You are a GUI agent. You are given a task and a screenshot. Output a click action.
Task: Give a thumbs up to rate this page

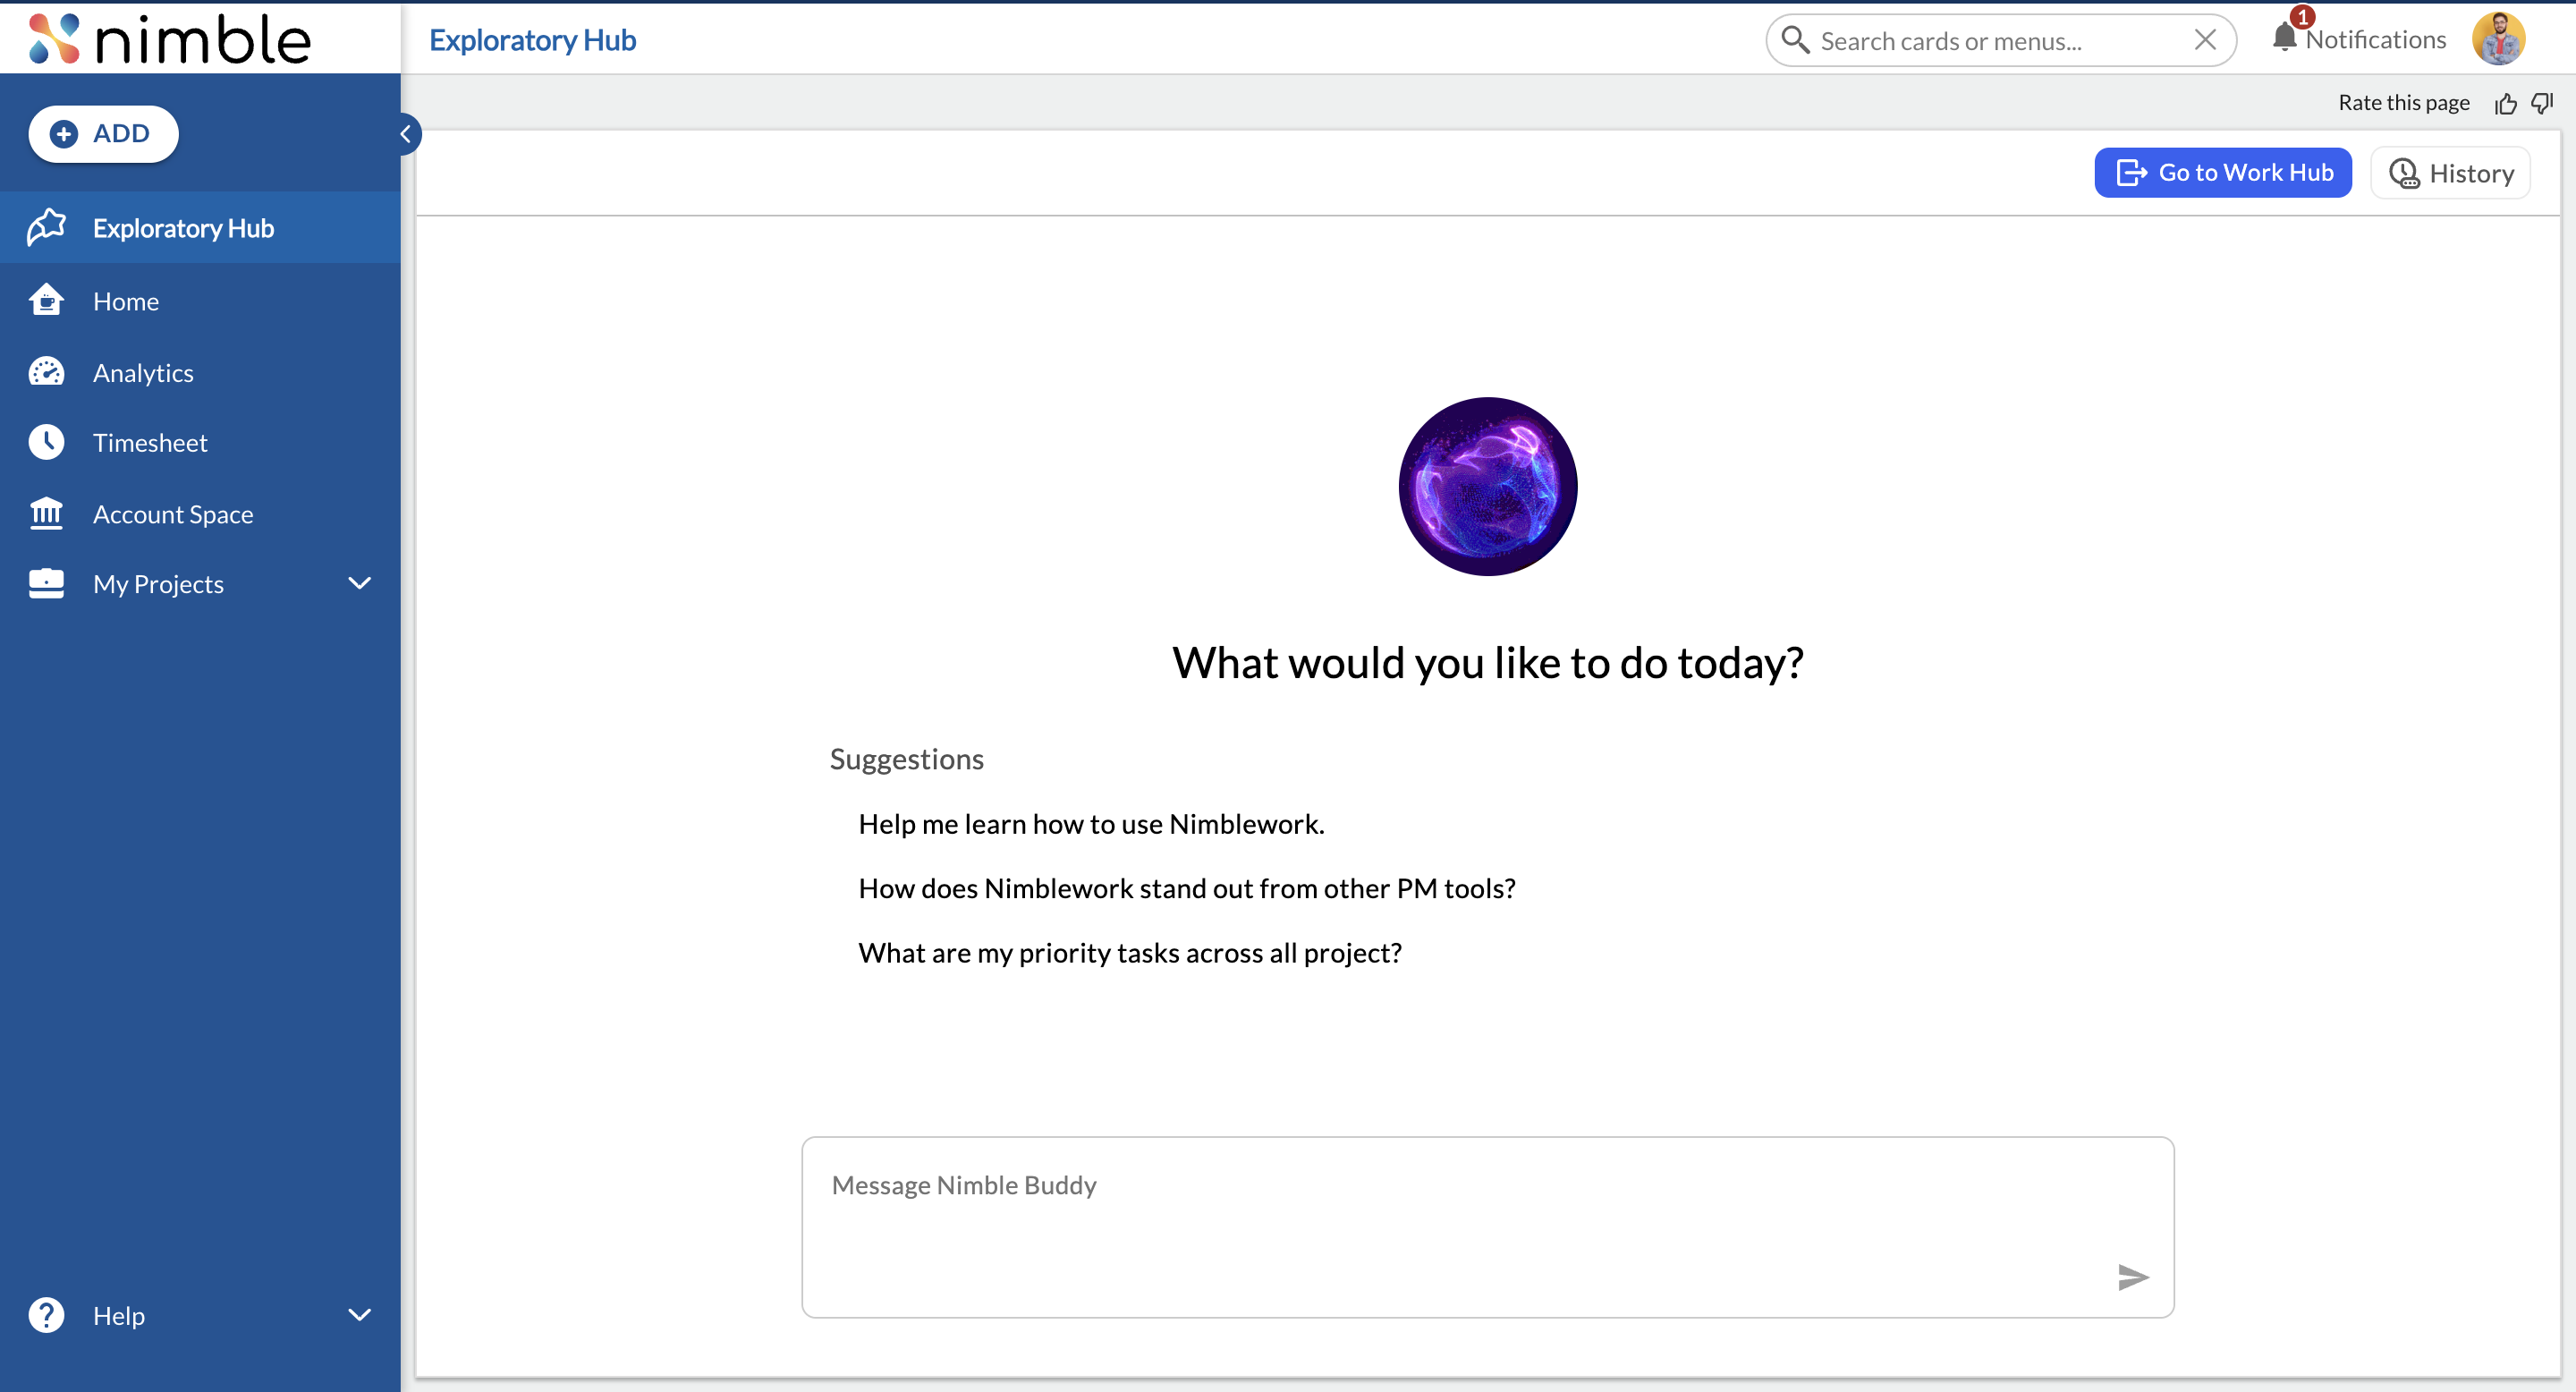tap(2506, 103)
